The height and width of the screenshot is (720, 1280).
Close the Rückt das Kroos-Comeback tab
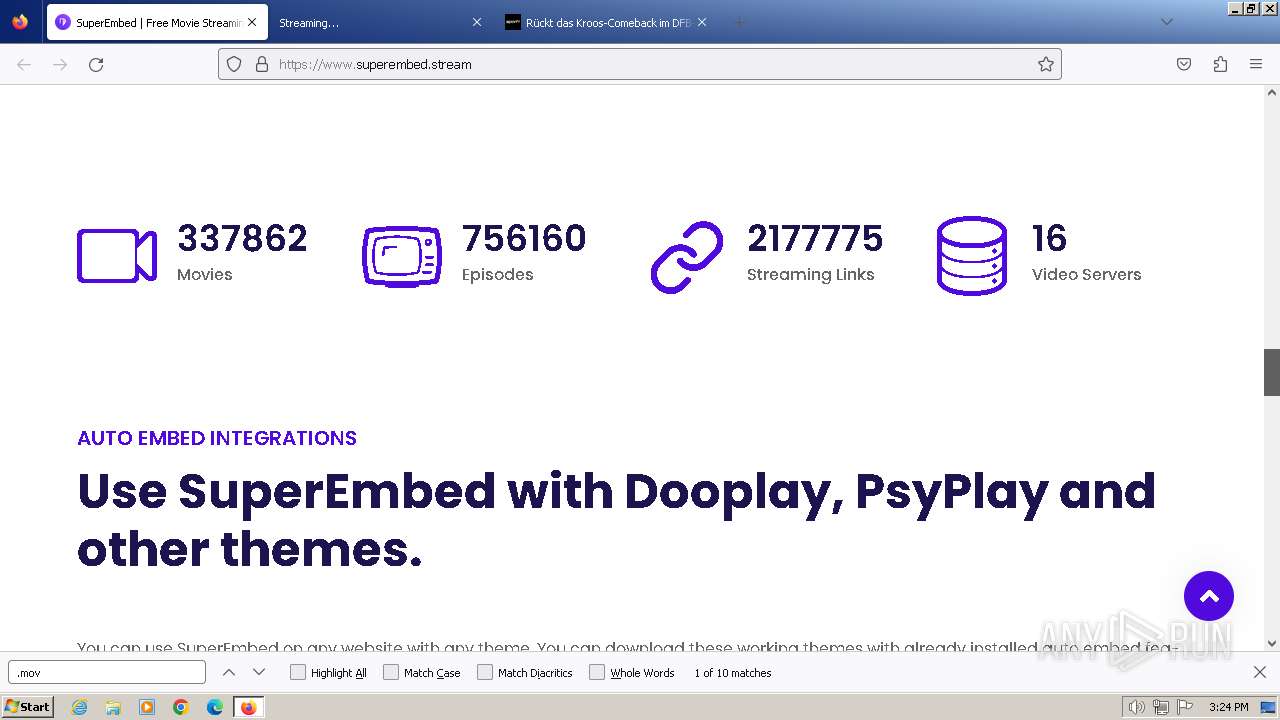tap(701, 22)
